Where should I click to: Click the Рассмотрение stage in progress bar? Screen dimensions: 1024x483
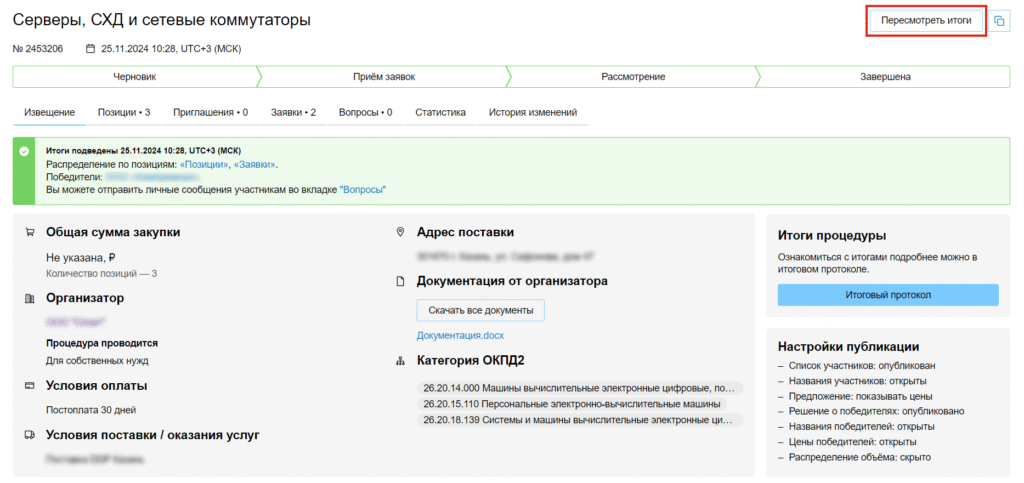633,77
